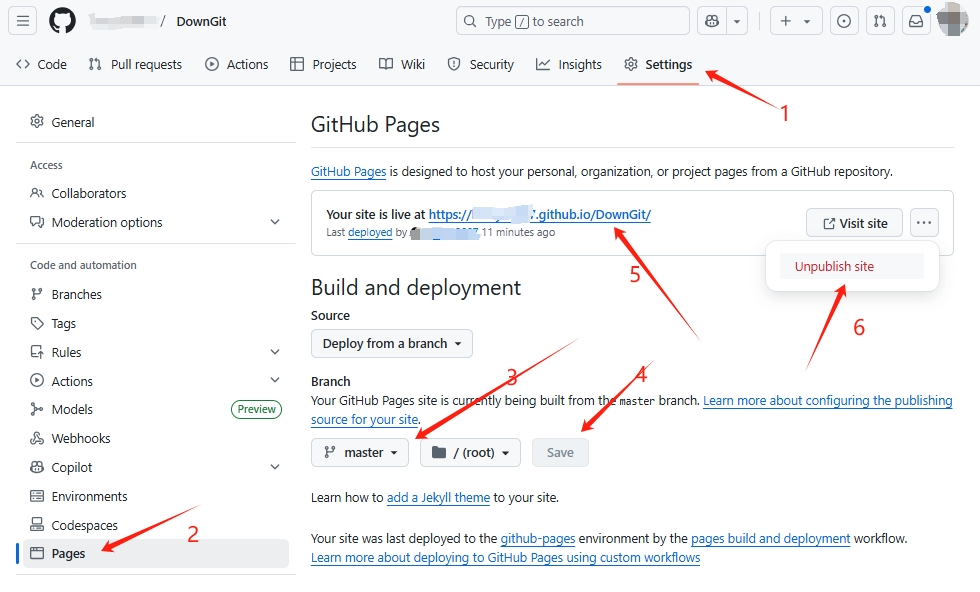Image resolution: width=980 pixels, height=592 pixels.
Task: Click the comment icon beside Moderation options
Action: 37,222
